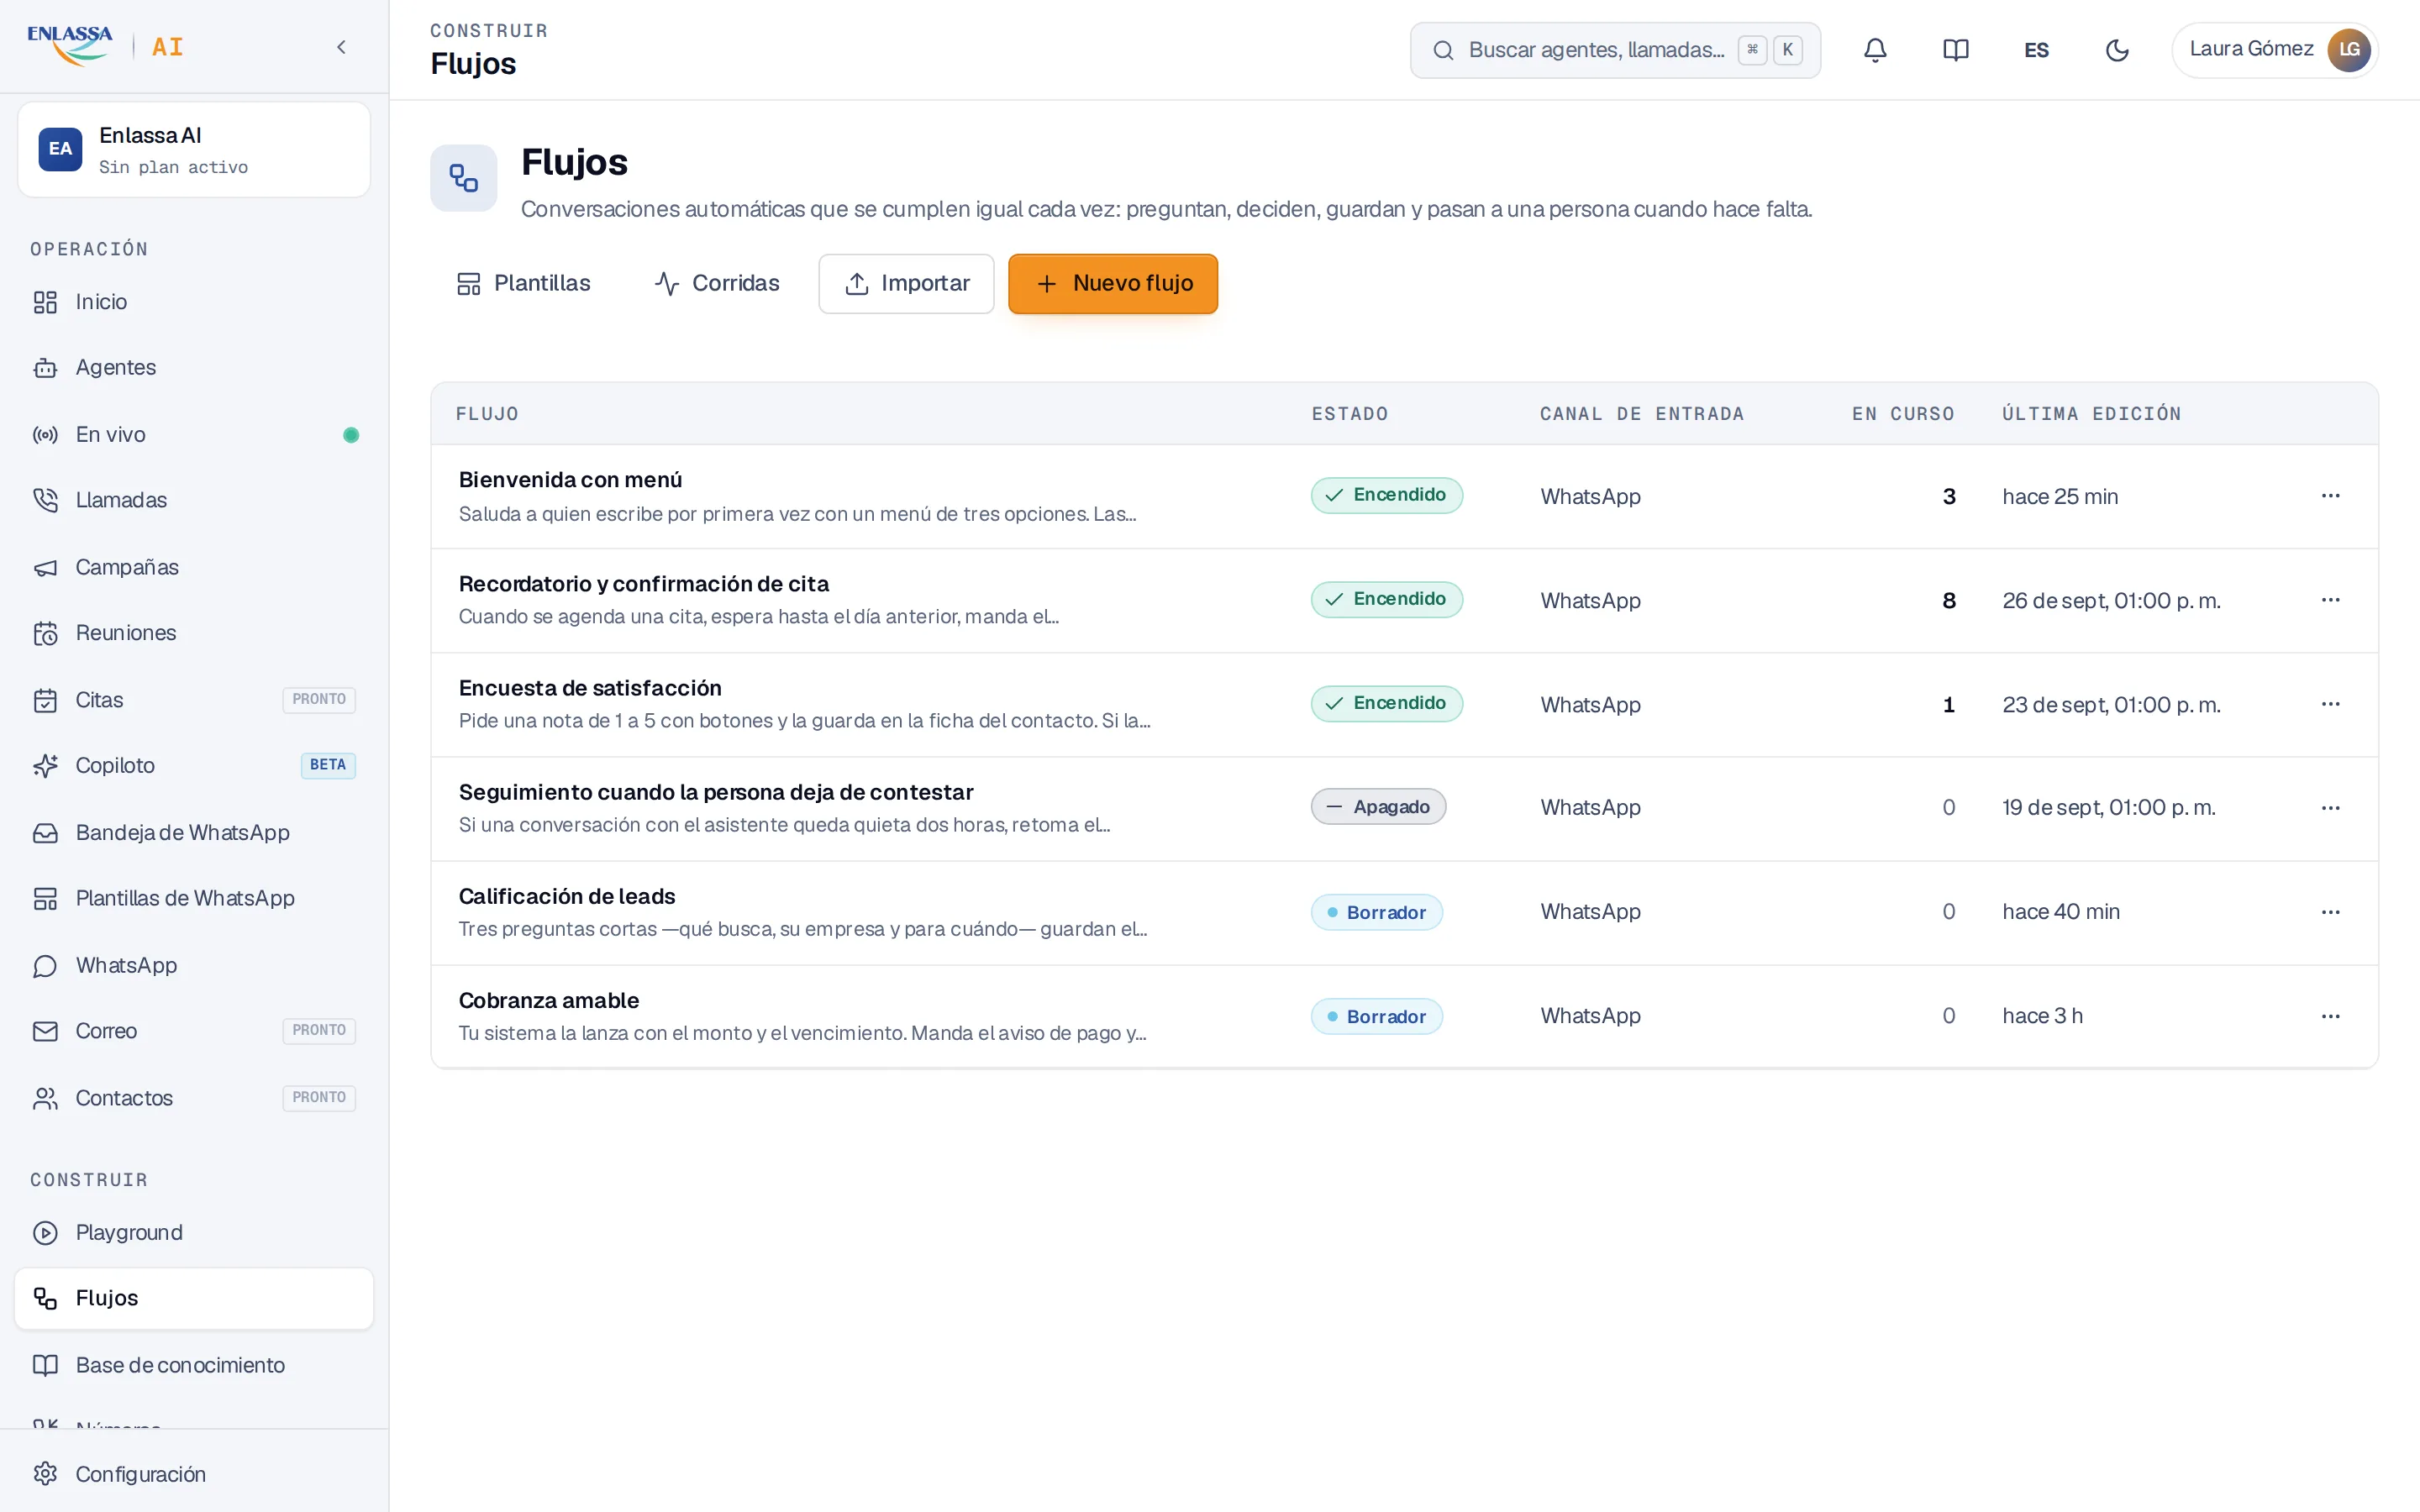Open Reuniones page

[x=194, y=633]
